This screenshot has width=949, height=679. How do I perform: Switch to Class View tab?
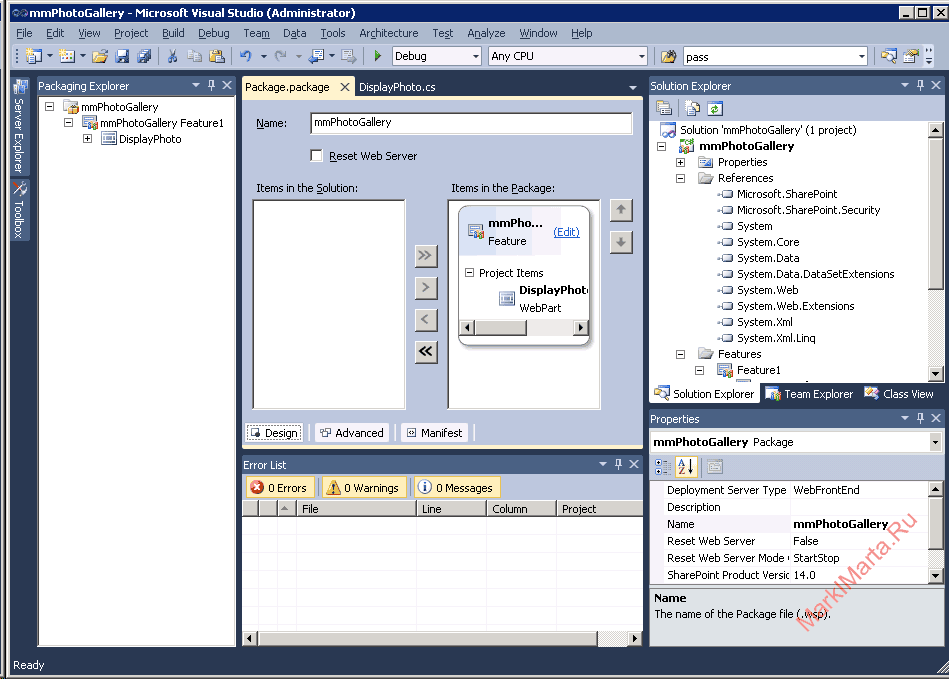[898, 394]
